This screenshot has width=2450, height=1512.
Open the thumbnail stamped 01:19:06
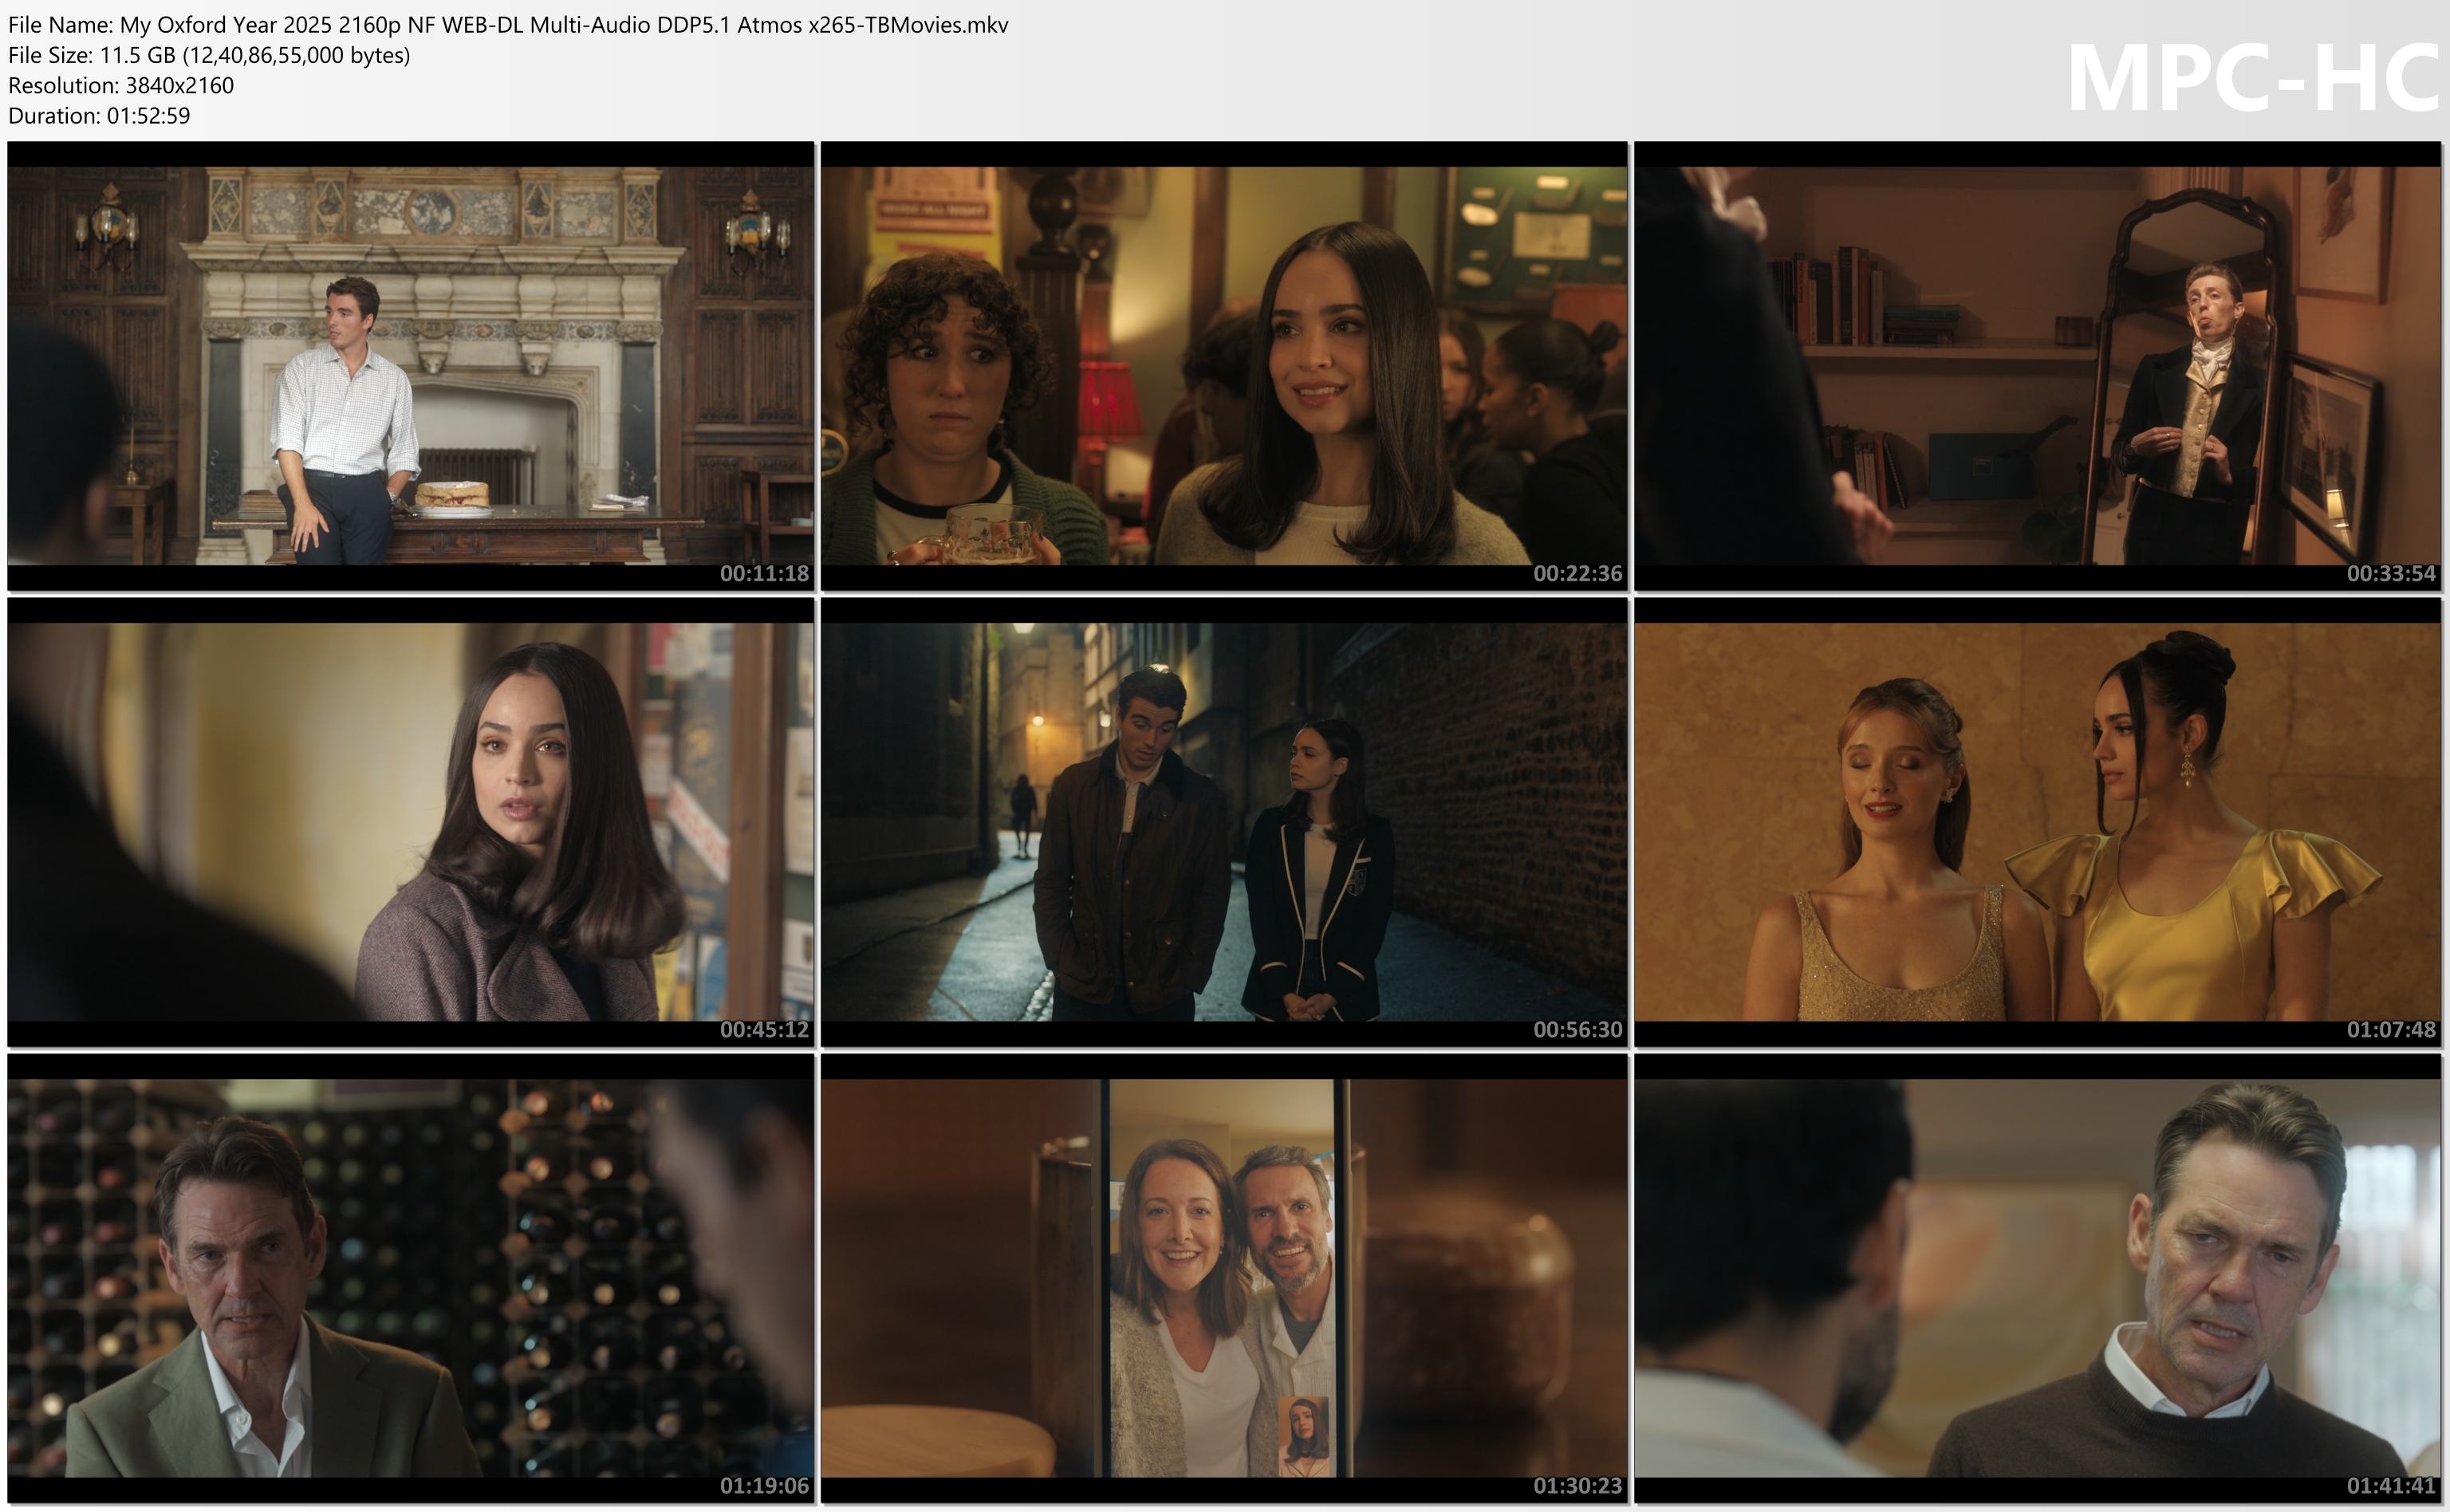coord(411,1278)
